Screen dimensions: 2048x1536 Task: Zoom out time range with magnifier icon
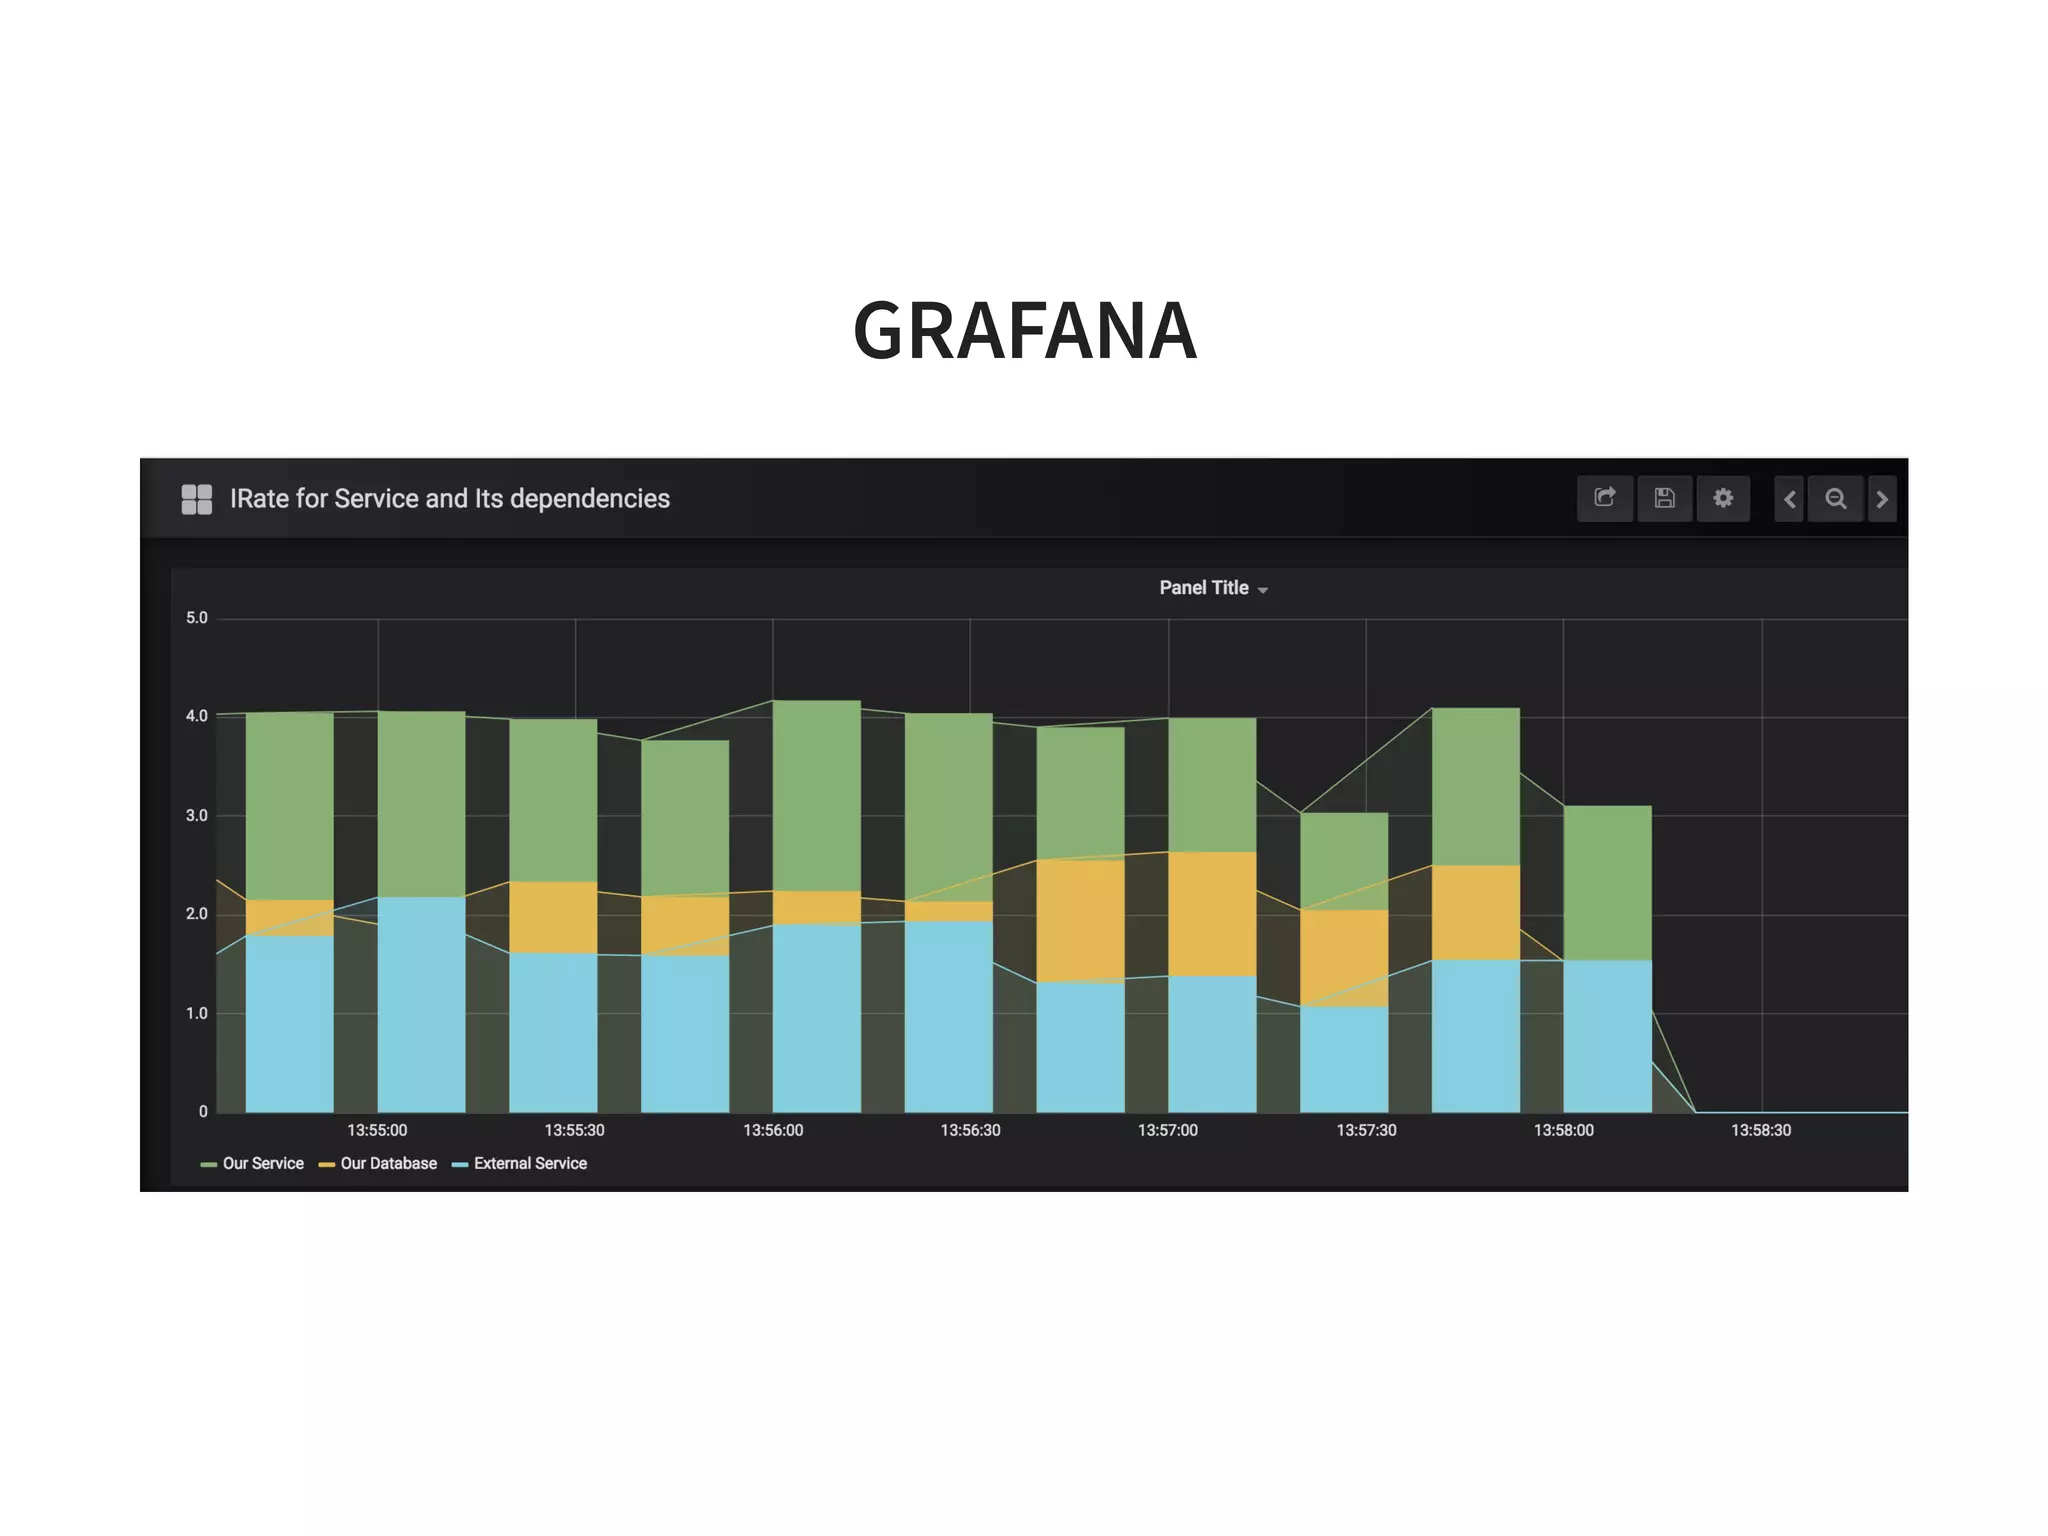tap(1836, 499)
